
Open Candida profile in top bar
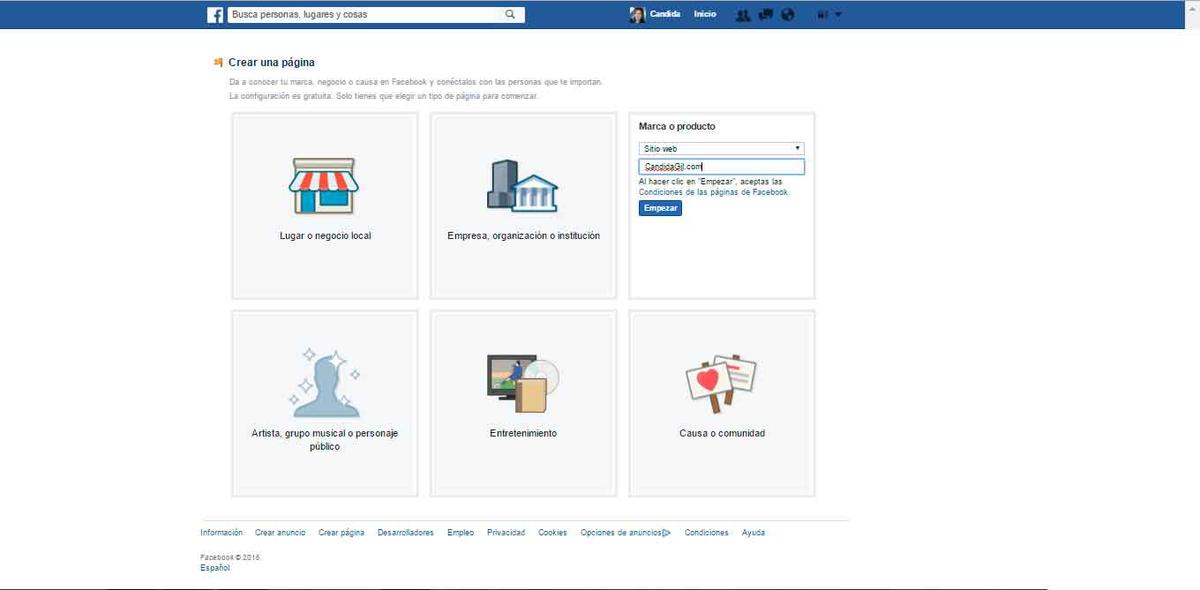click(655, 15)
